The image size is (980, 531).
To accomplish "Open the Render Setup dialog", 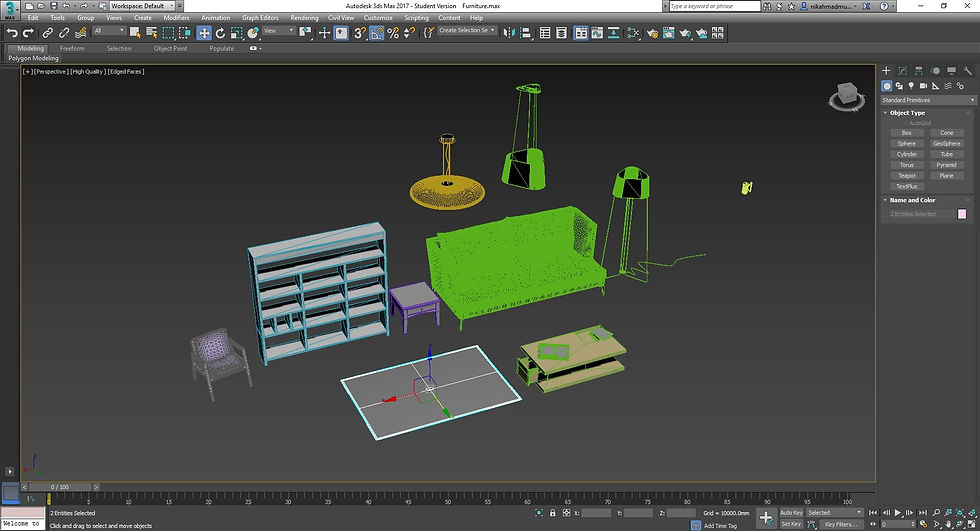I will 652,32.
